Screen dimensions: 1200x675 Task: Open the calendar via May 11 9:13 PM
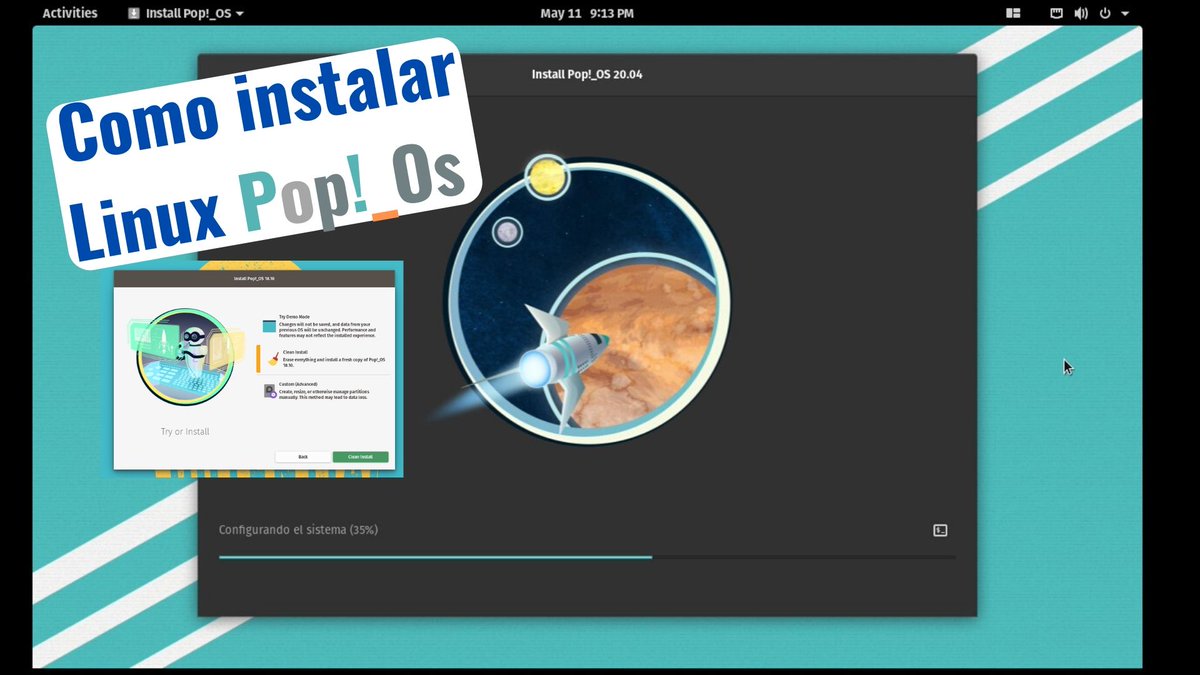tap(585, 13)
